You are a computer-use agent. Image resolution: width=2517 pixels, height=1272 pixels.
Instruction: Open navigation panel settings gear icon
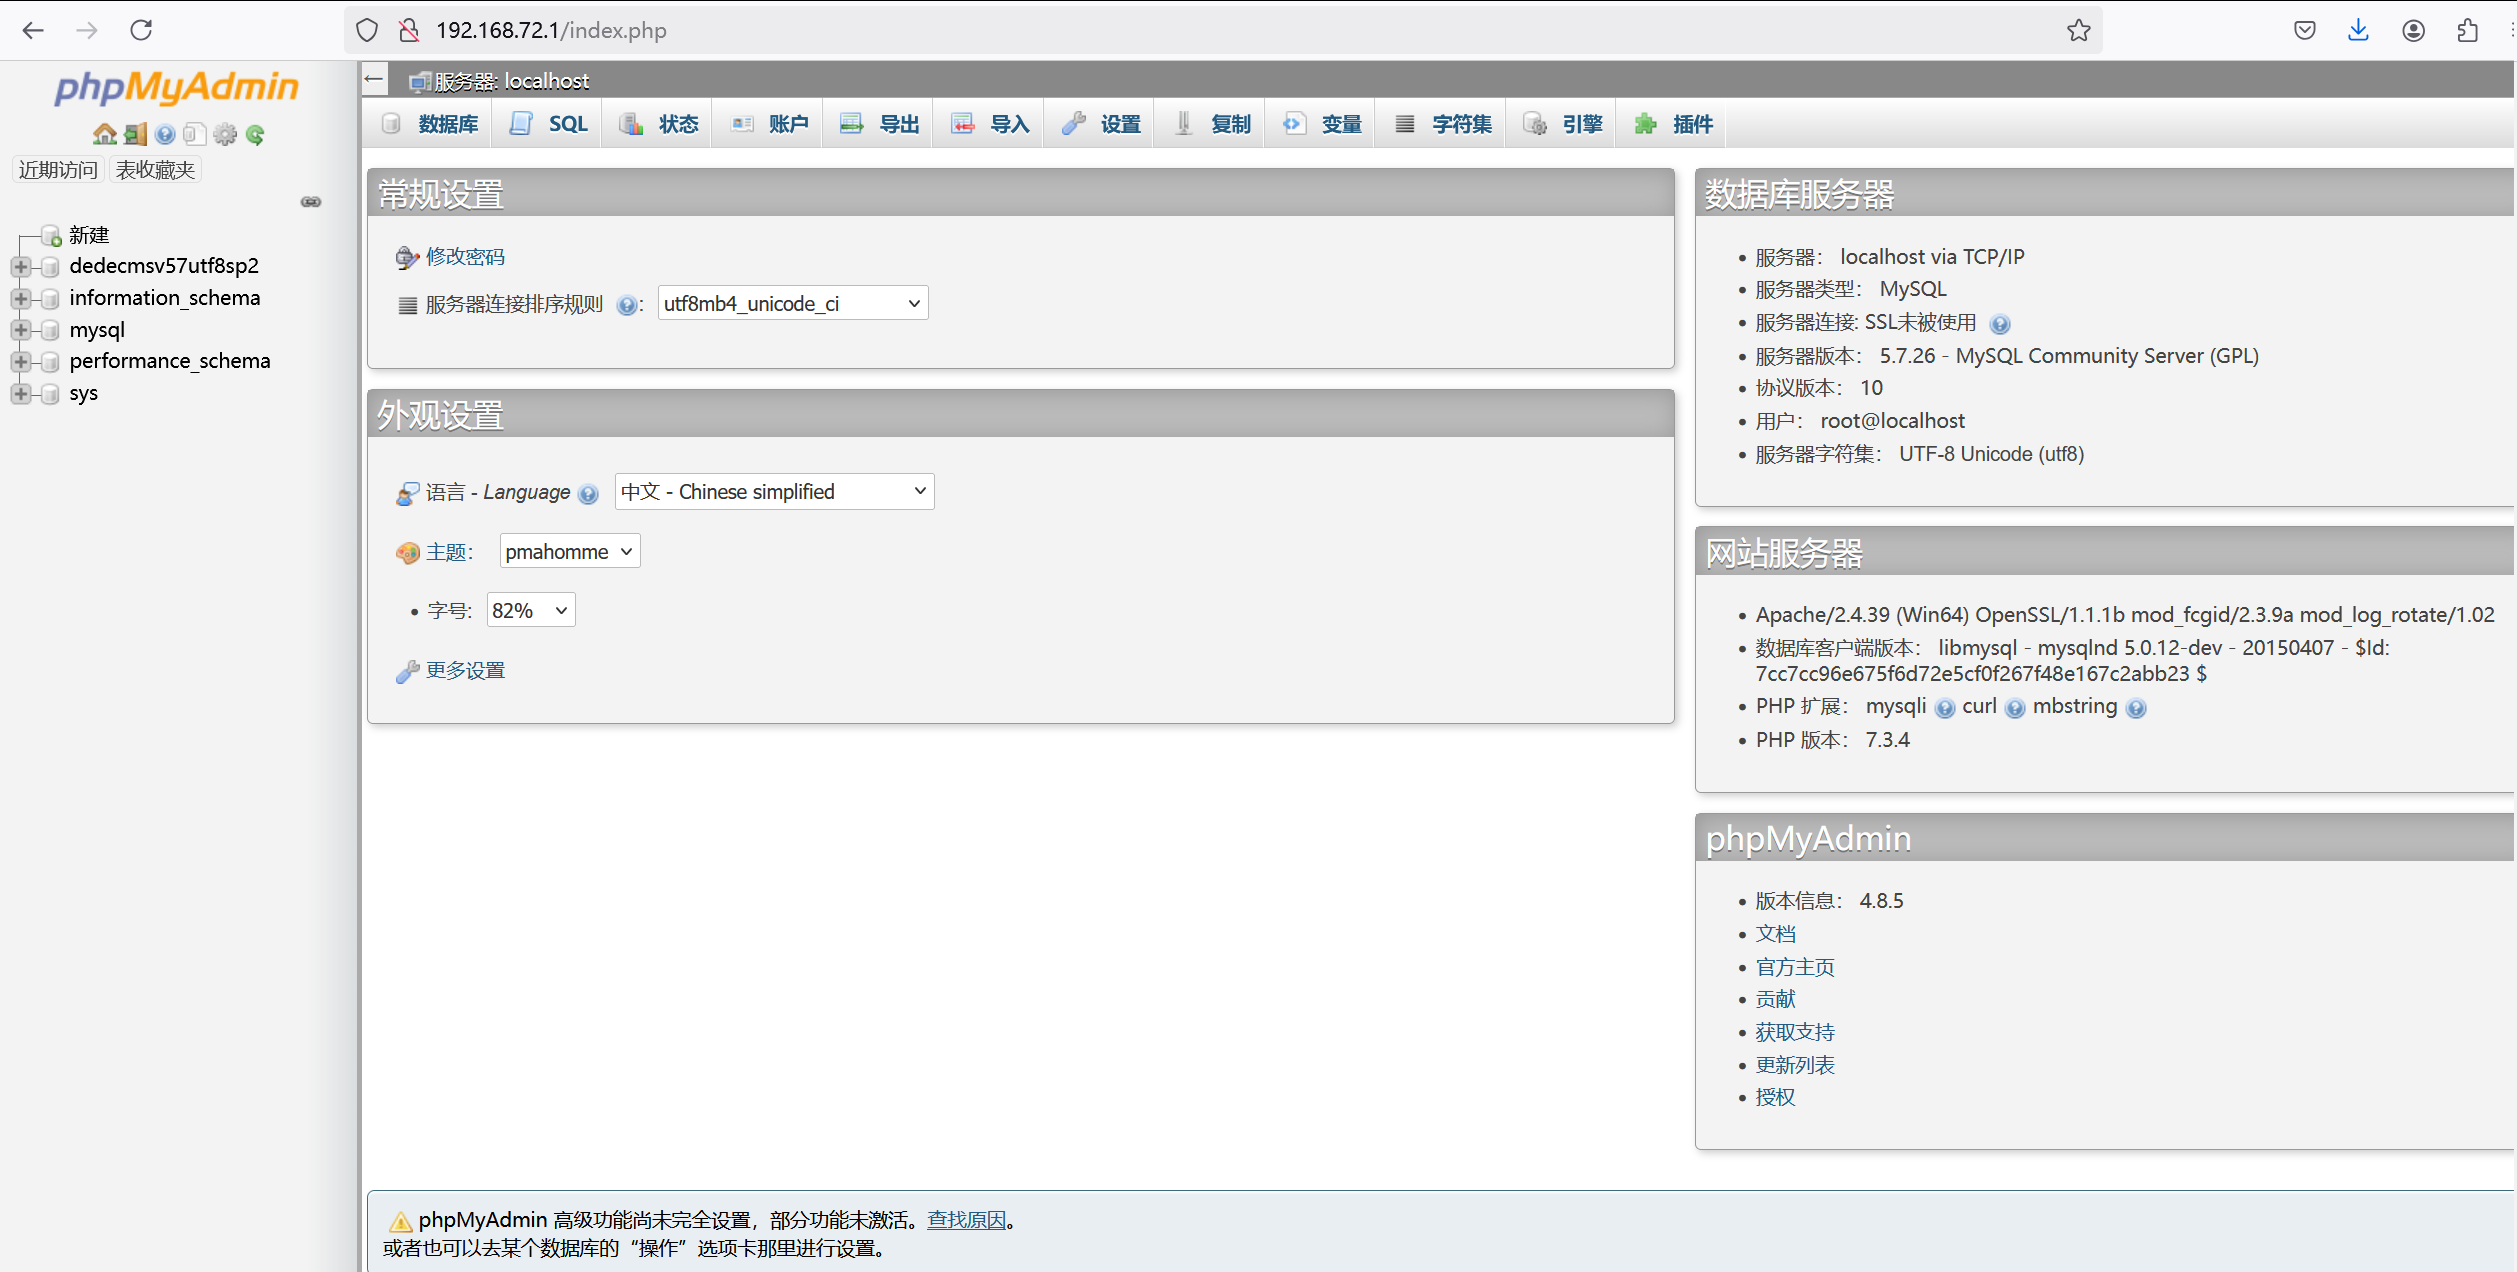pyautogui.click(x=225, y=134)
